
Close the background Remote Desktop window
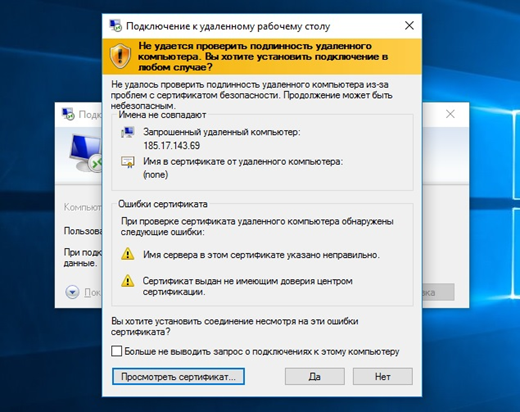450,114
